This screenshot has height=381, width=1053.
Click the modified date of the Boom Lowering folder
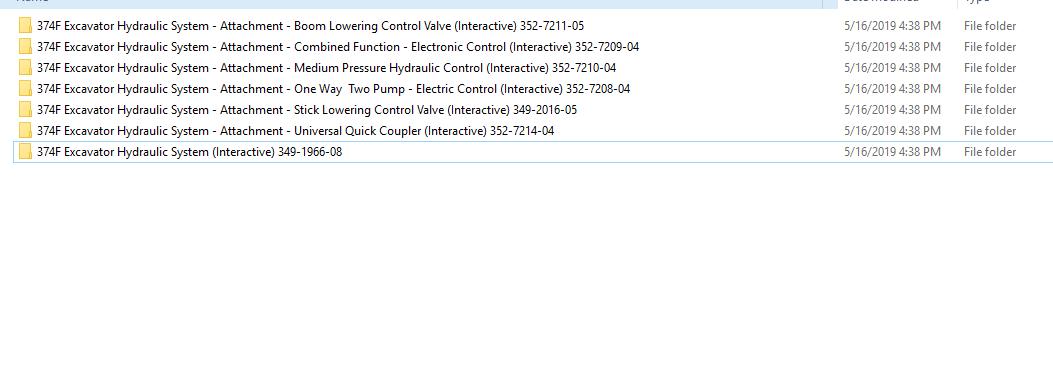tap(892, 26)
